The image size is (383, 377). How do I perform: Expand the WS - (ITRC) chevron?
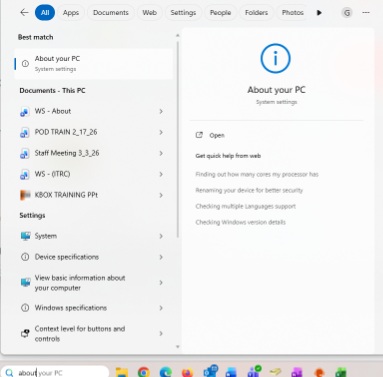tap(161, 174)
